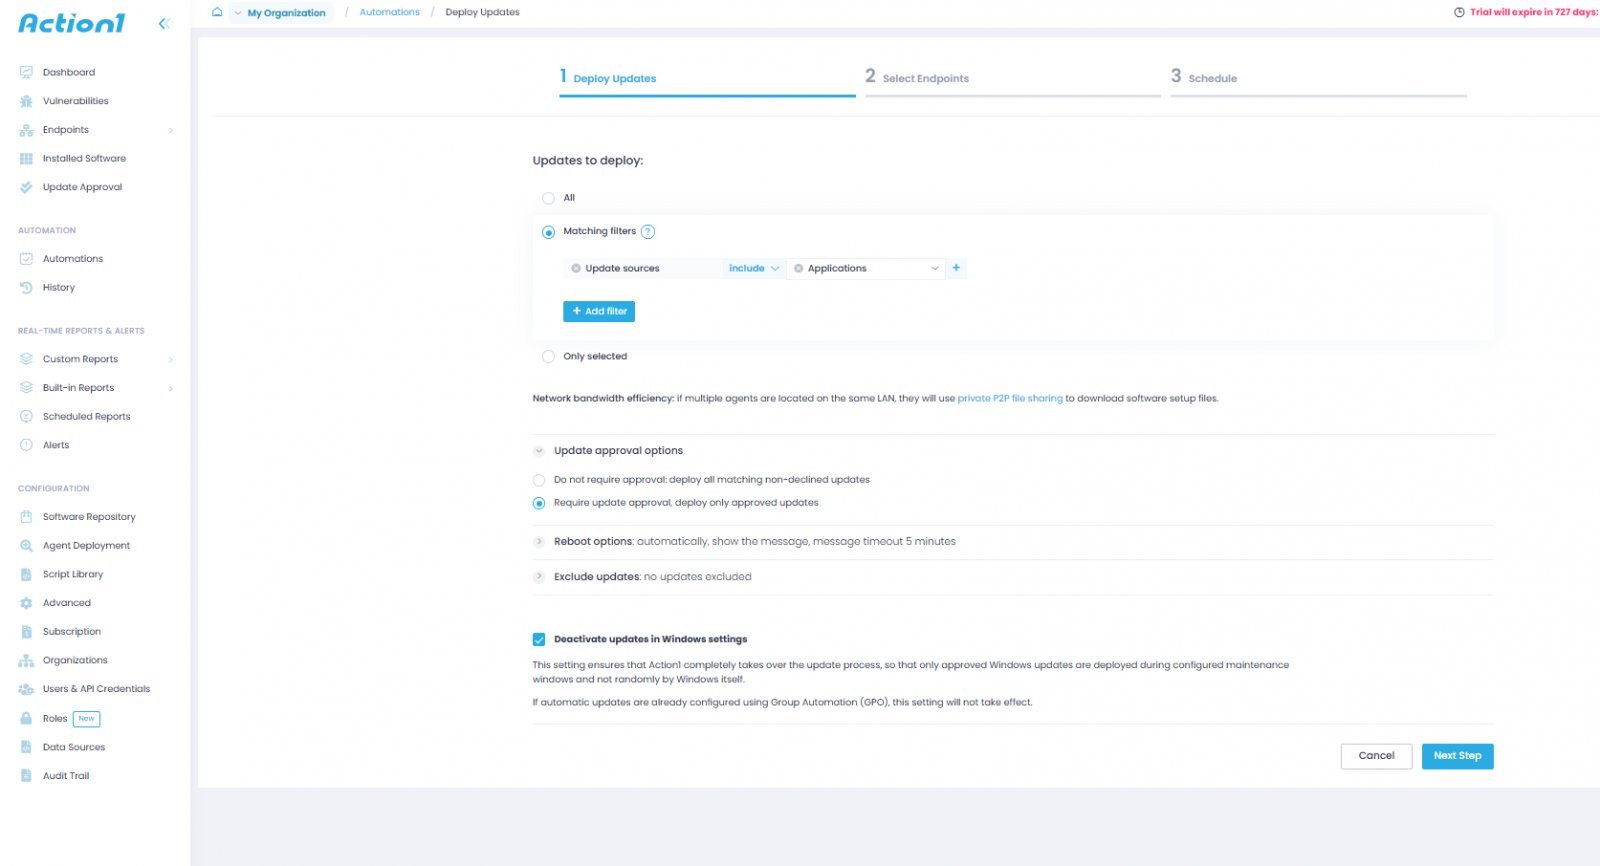The height and width of the screenshot is (866, 1600).
Task: Click the home icon in the breadcrumb
Action: [217, 12]
